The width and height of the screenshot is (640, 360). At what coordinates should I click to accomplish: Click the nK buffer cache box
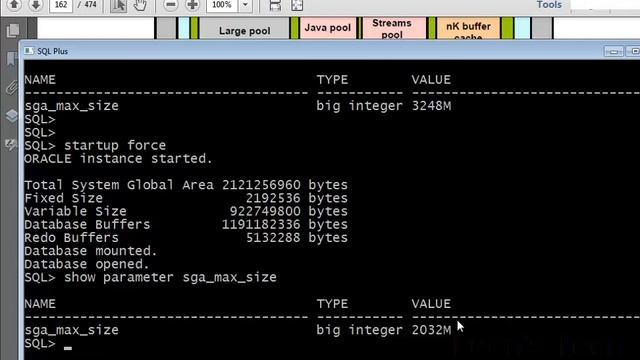[x=468, y=29]
